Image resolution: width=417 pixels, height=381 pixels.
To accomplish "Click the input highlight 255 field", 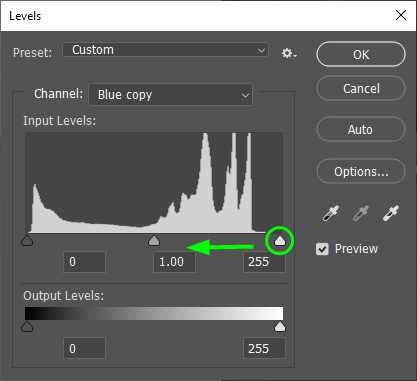I will [x=264, y=262].
